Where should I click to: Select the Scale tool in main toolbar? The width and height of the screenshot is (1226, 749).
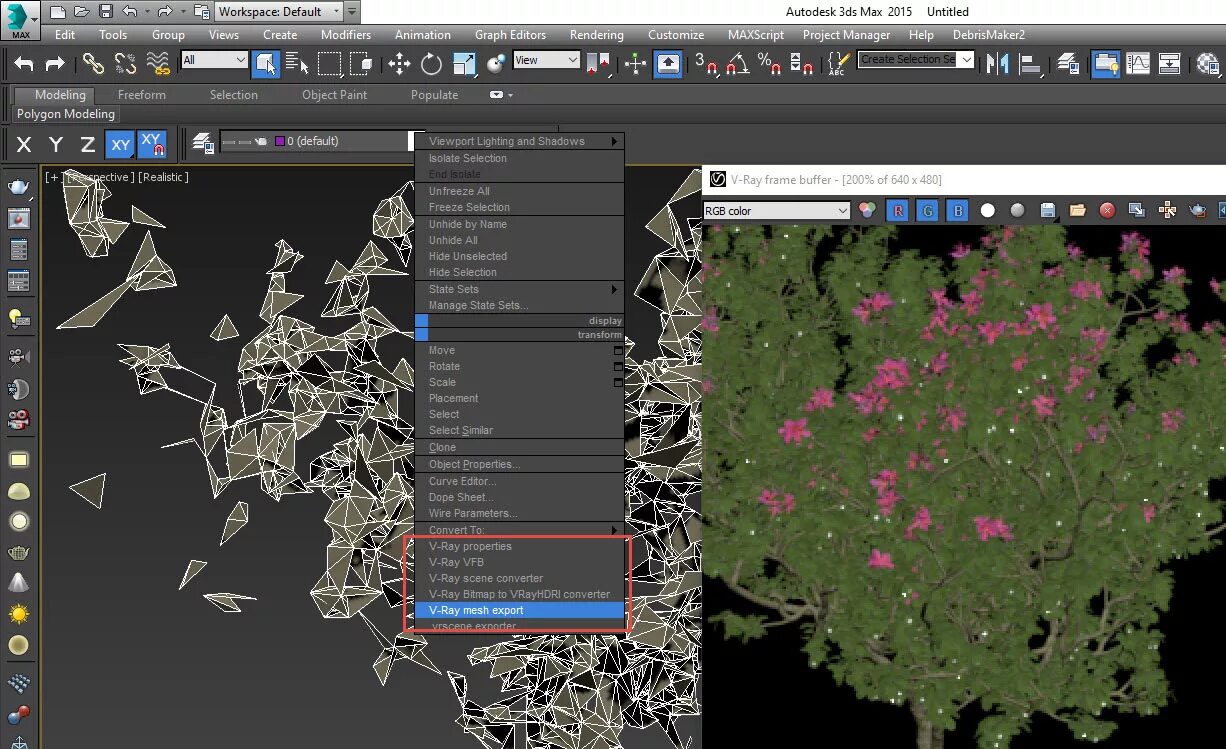pos(464,65)
